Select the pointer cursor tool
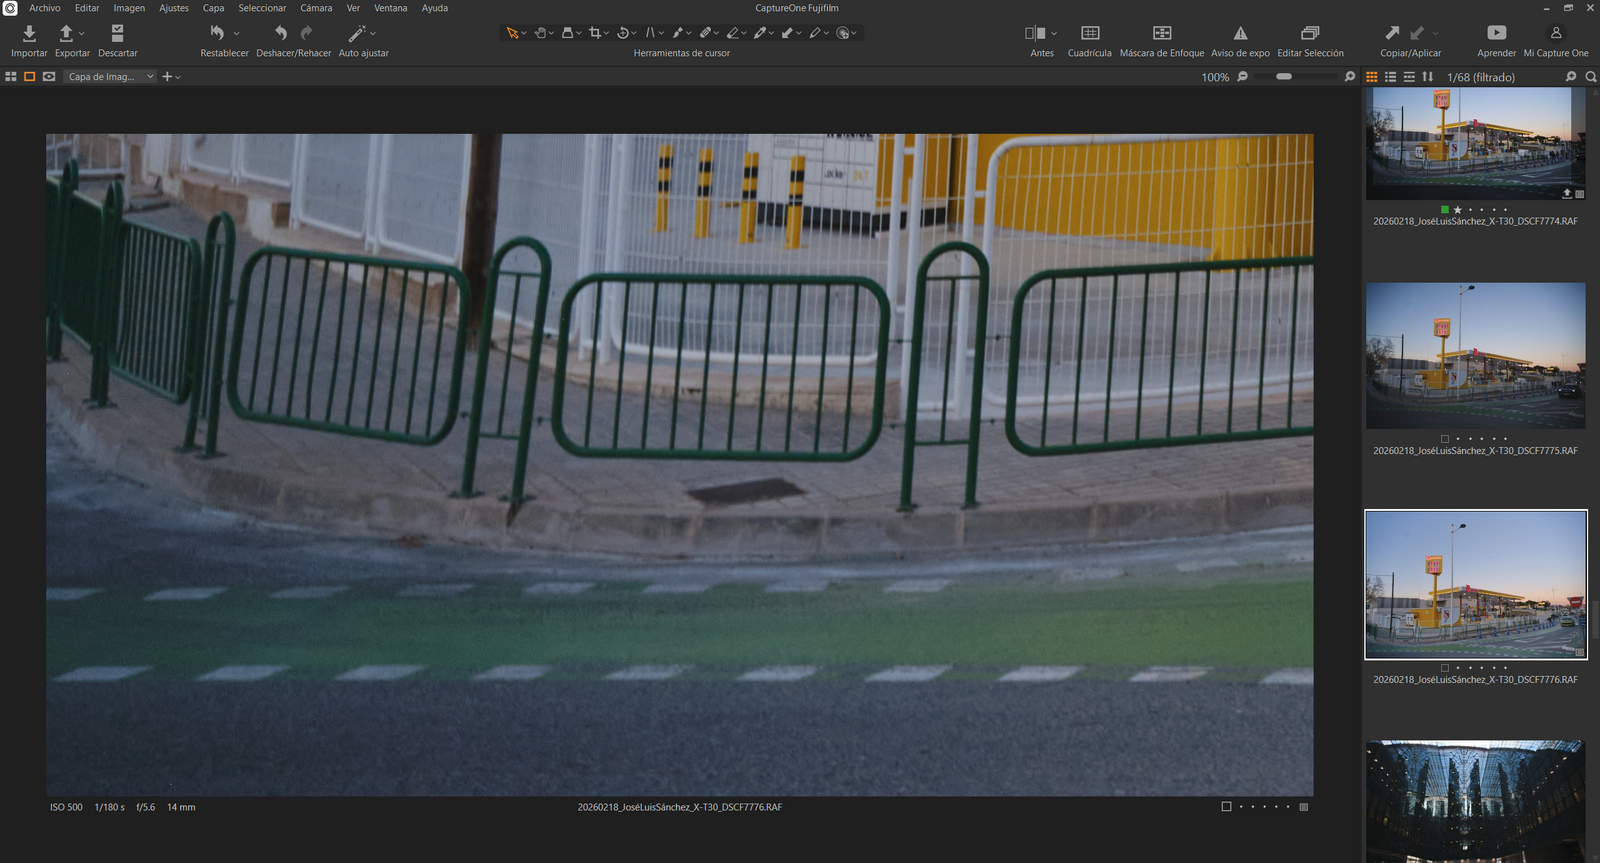Image resolution: width=1600 pixels, height=863 pixels. click(x=512, y=33)
